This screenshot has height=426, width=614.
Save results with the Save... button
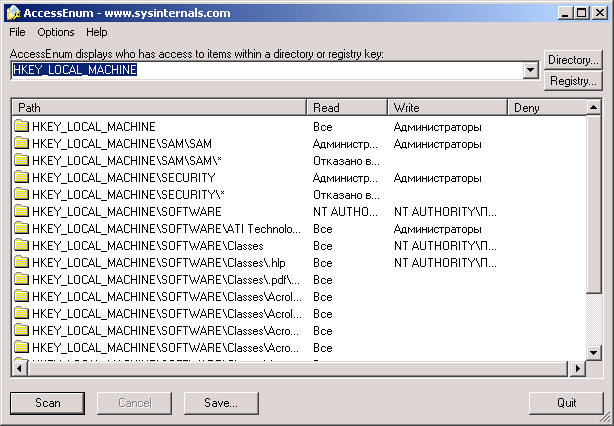pyautogui.click(x=221, y=403)
